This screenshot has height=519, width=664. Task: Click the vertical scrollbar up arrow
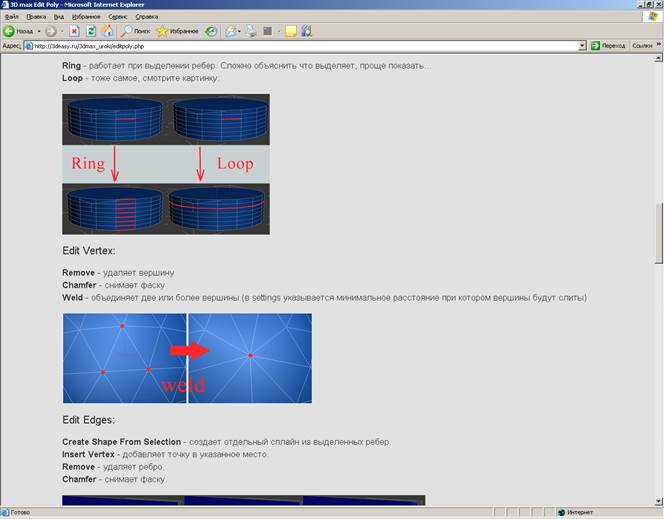(658, 58)
